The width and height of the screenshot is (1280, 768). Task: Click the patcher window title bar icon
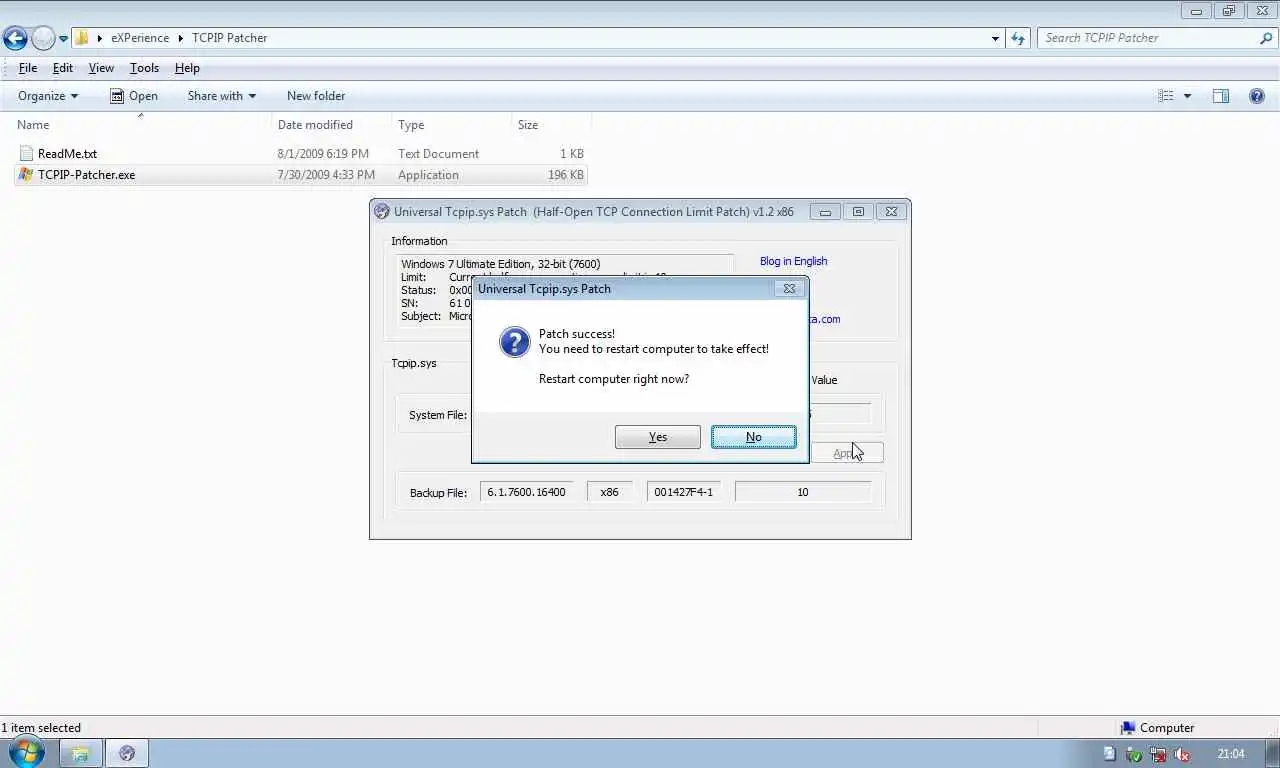[x=381, y=212]
